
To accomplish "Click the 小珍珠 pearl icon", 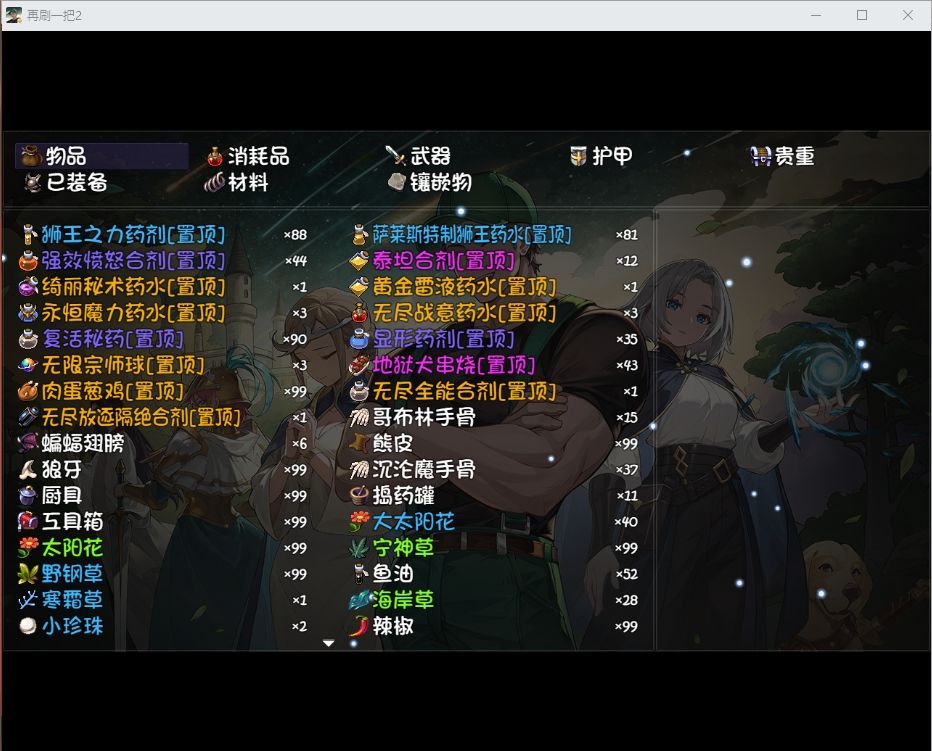I will pyautogui.click(x=28, y=626).
